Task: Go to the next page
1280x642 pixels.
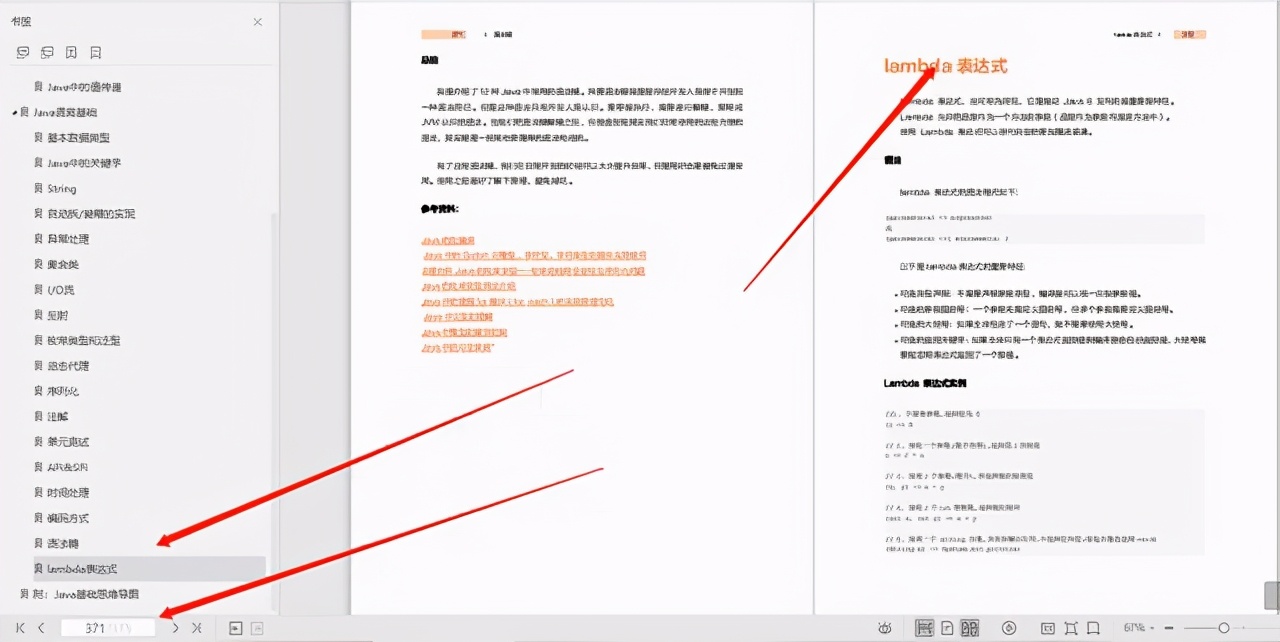Action: pyautogui.click(x=176, y=628)
